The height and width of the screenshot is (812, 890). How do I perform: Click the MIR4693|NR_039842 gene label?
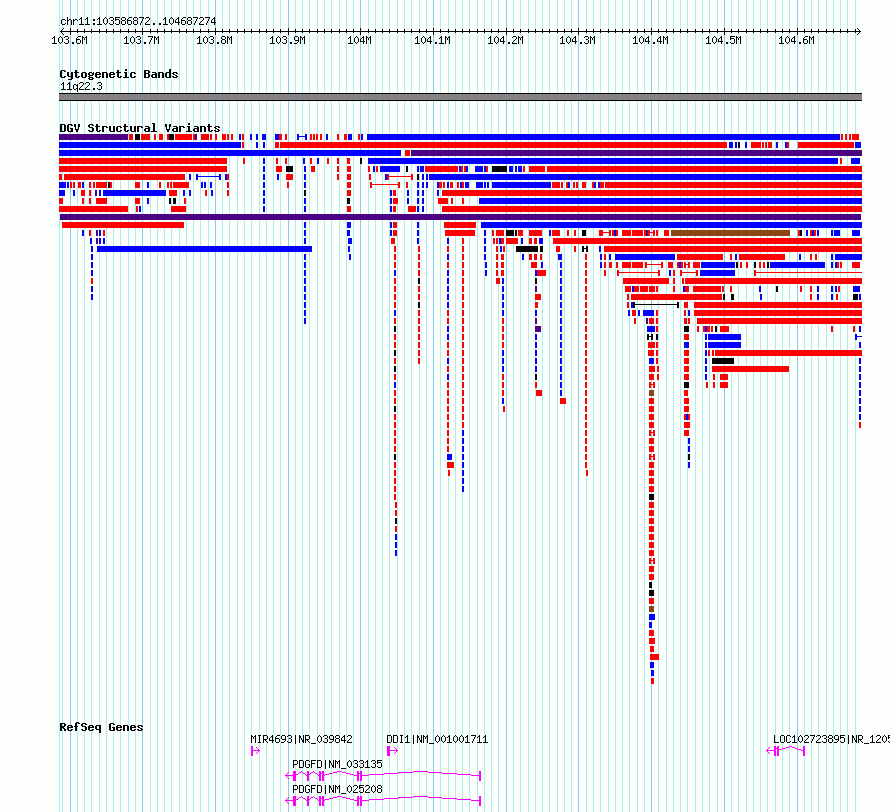click(301, 739)
